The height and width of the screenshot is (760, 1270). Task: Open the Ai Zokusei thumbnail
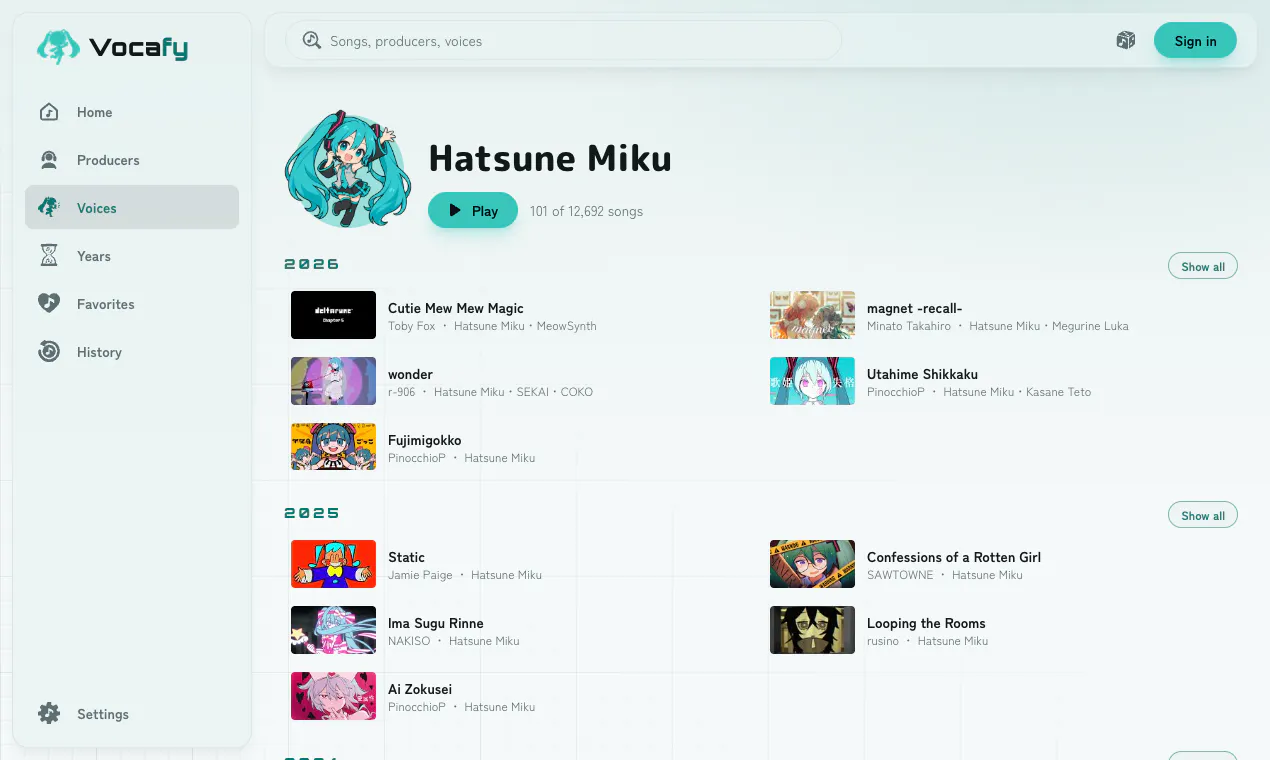click(x=333, y=696)
